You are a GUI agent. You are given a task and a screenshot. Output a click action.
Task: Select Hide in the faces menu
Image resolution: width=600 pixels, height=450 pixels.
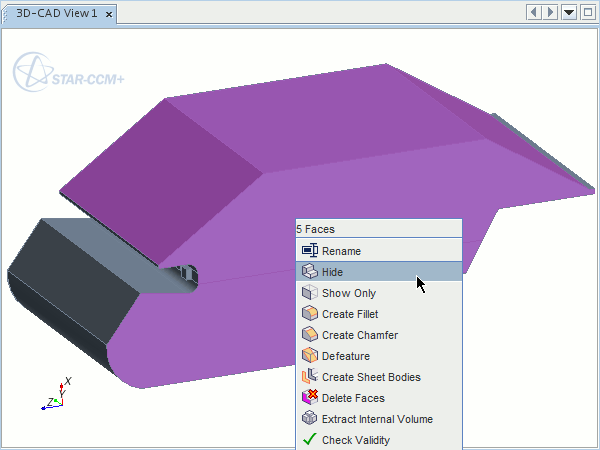379,272
